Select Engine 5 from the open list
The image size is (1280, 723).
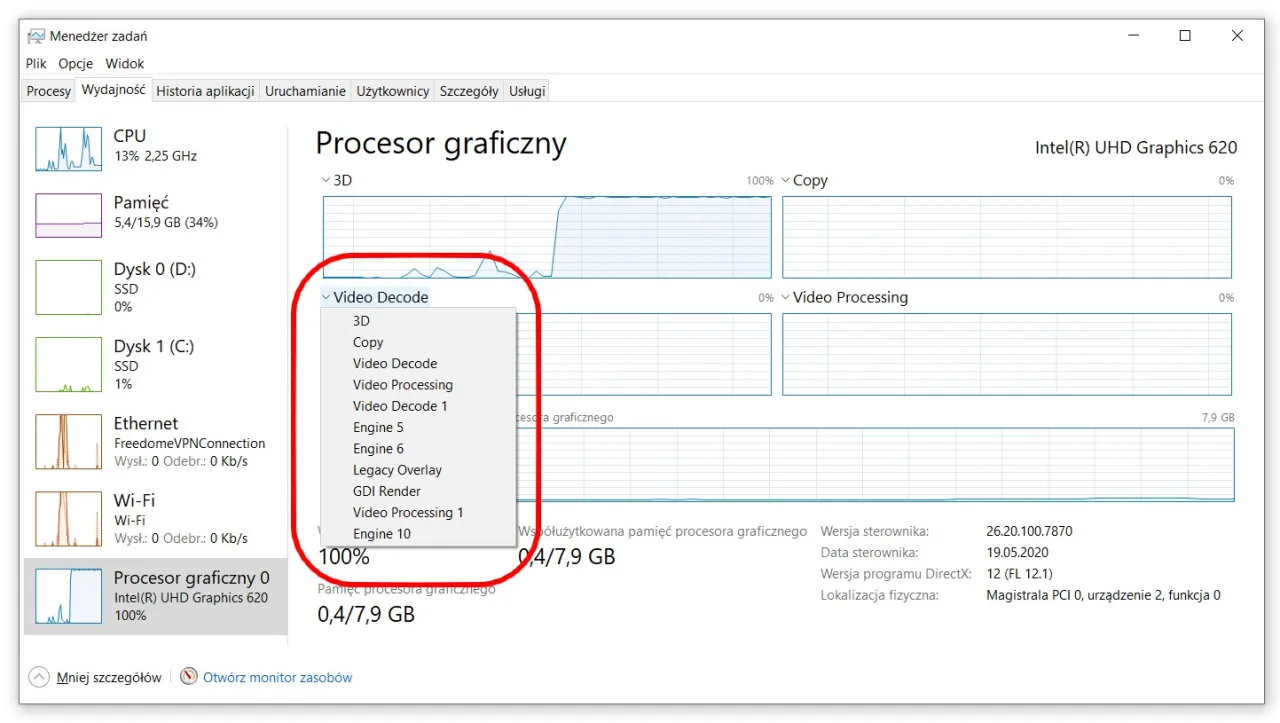click(x=378, y=427)
